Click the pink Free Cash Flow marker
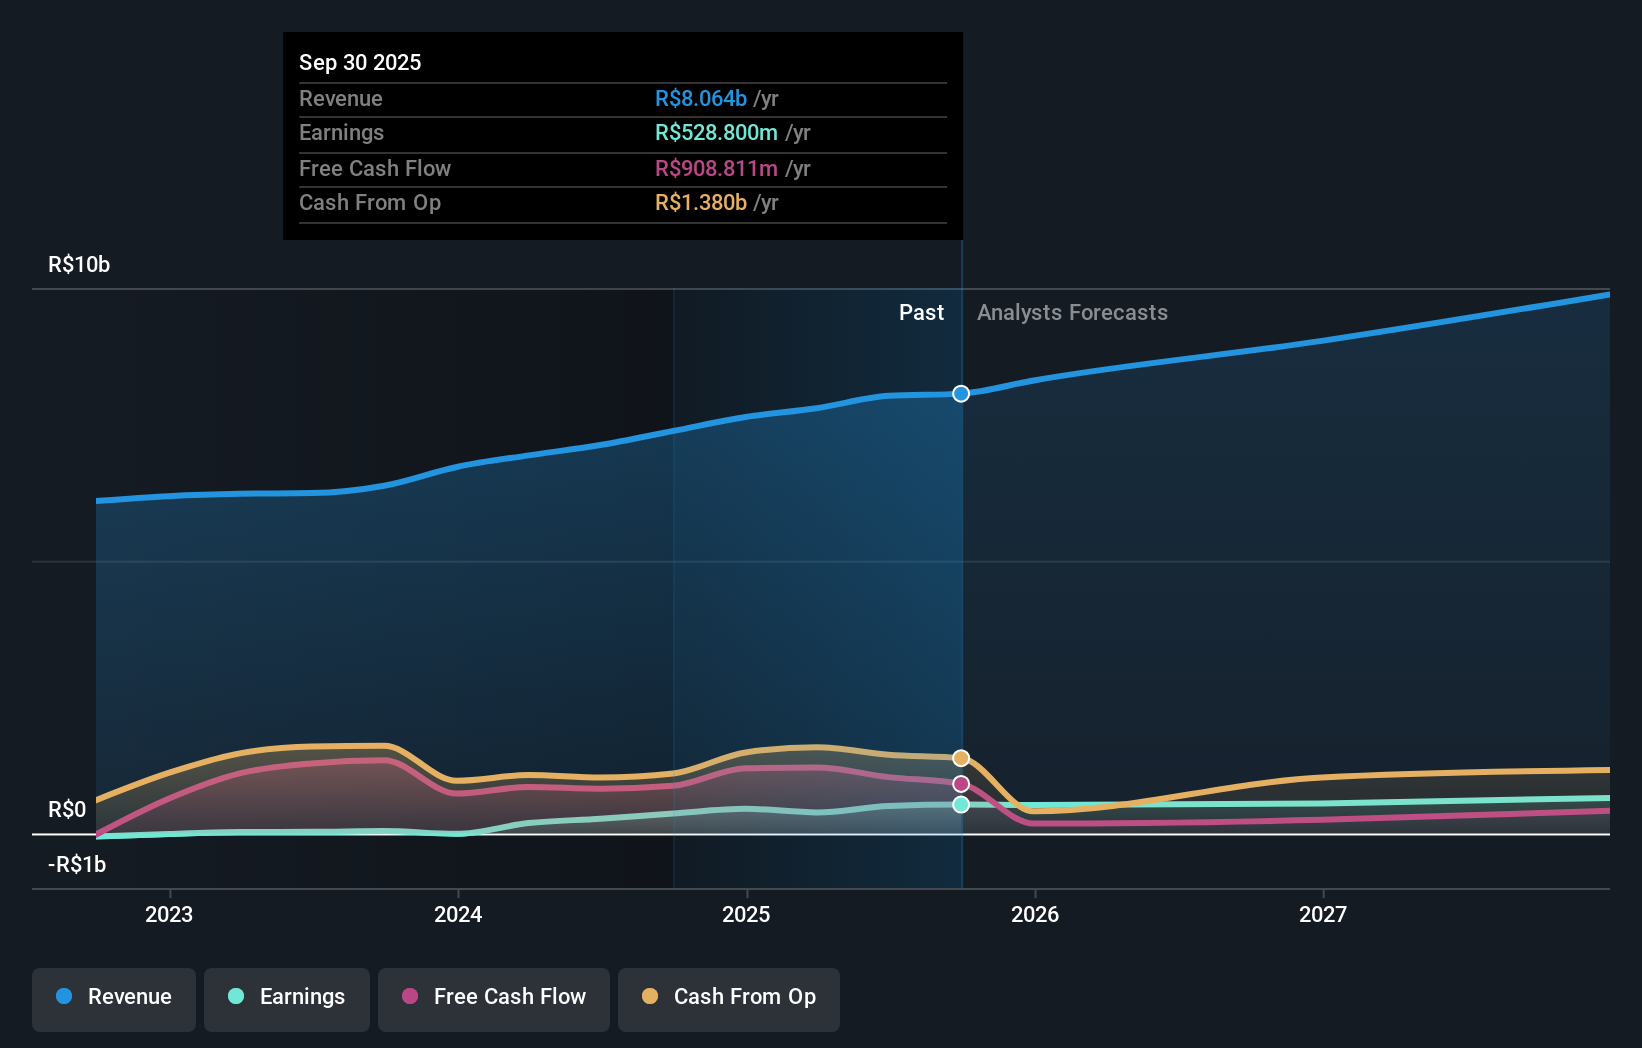The height and width of the screenshot is (1048, 1642). pos(961,783)
